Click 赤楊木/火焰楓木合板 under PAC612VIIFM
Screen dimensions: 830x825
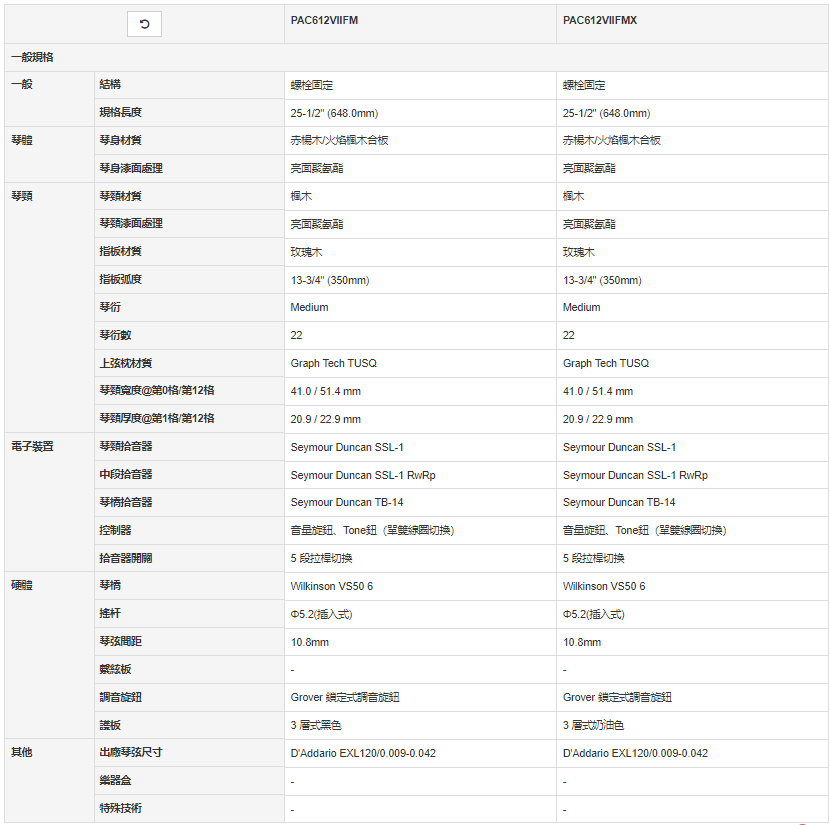[339, 140]
